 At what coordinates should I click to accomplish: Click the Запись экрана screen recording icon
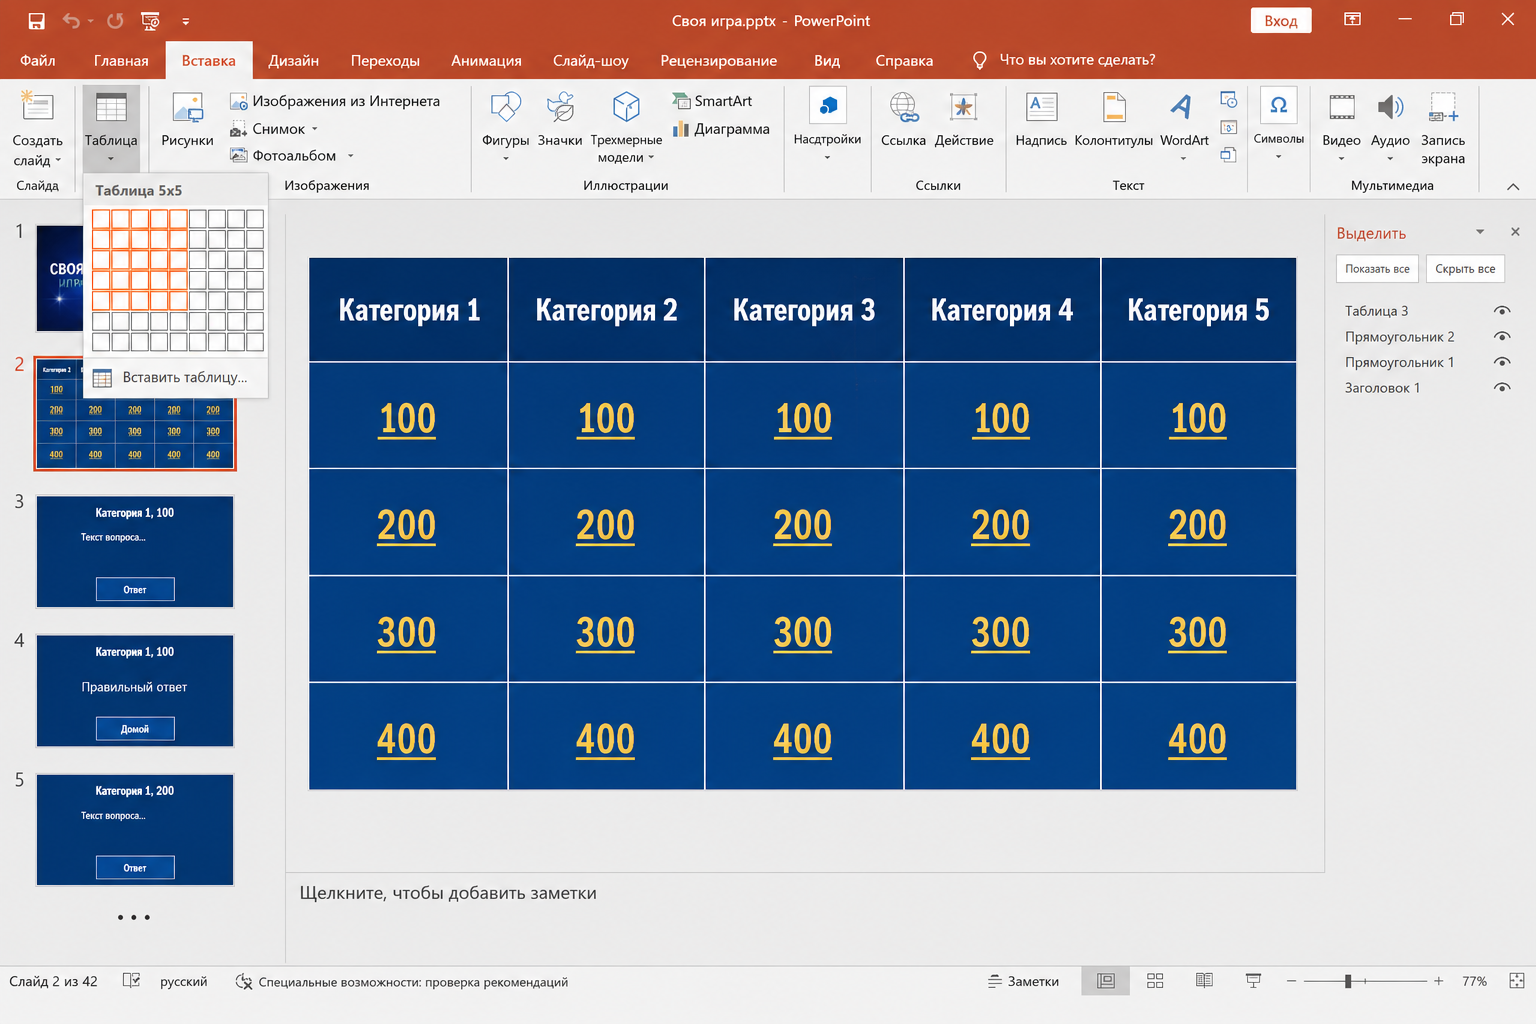(x=1443, y=107)
